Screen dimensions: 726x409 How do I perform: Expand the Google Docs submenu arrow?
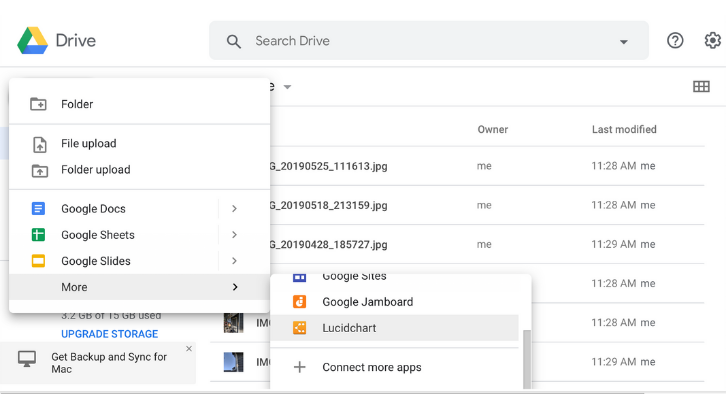[x=234, y=208]
